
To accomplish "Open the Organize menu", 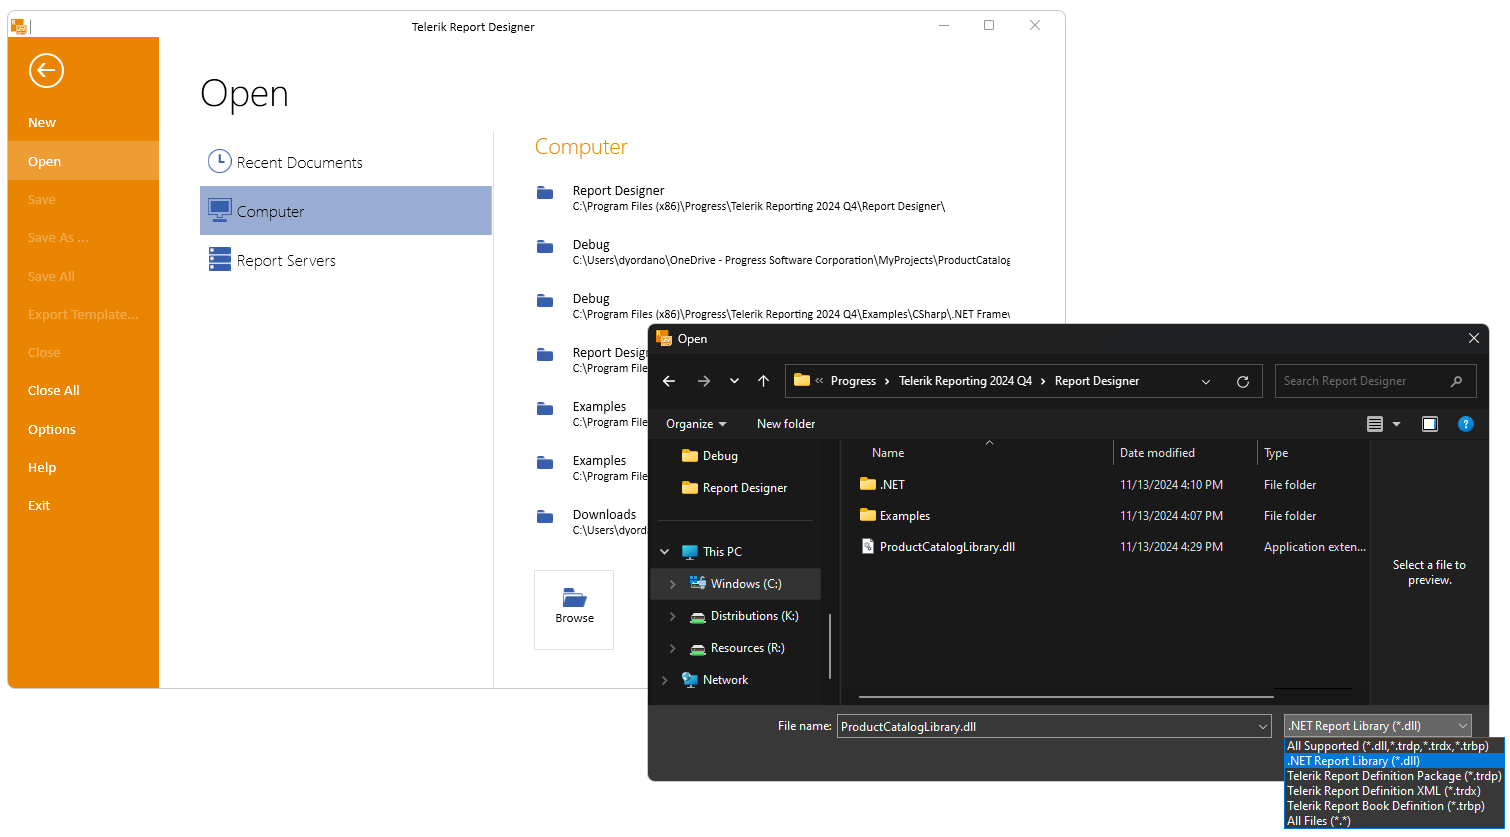I will (x=694, y=423).
